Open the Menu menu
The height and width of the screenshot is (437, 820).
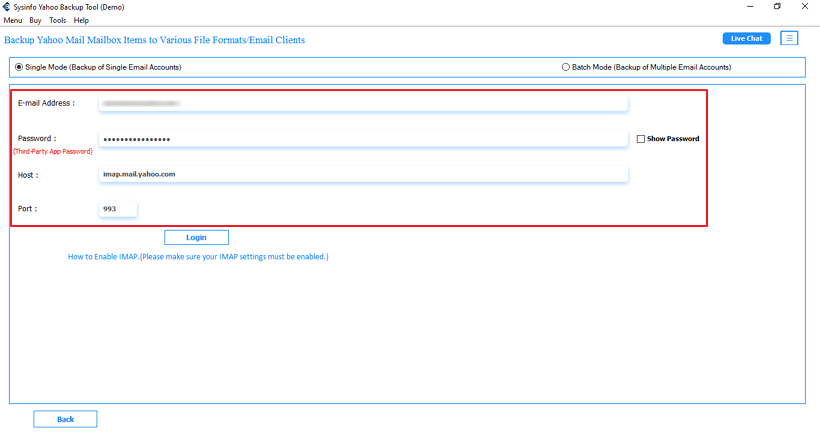pyautogui.click(x=13, y=20)
